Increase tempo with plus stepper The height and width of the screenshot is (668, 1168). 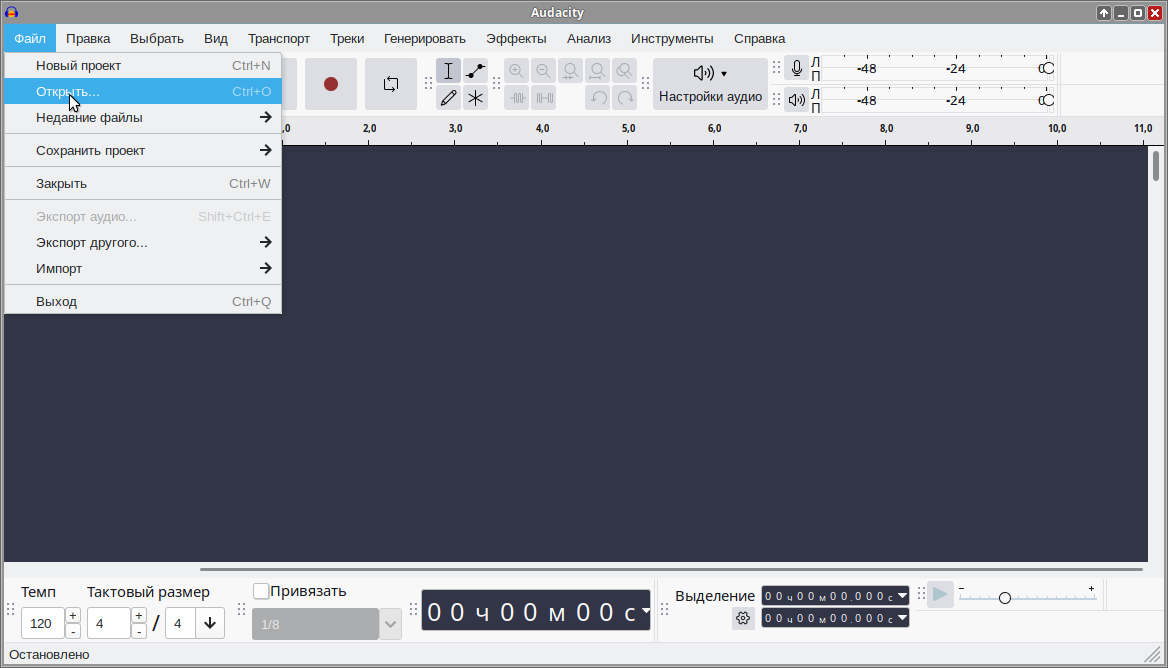(x=73, y=616)
